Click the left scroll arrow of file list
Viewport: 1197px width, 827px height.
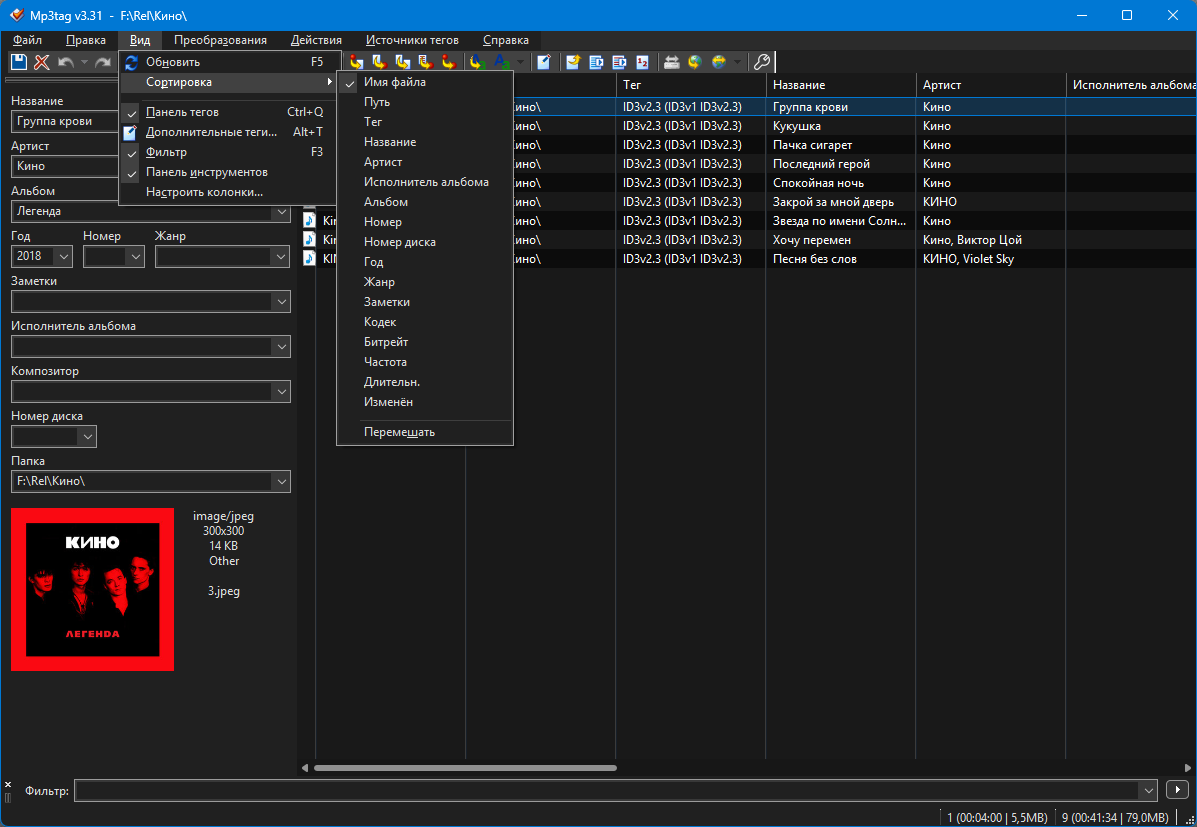click(x=305, y=767)
